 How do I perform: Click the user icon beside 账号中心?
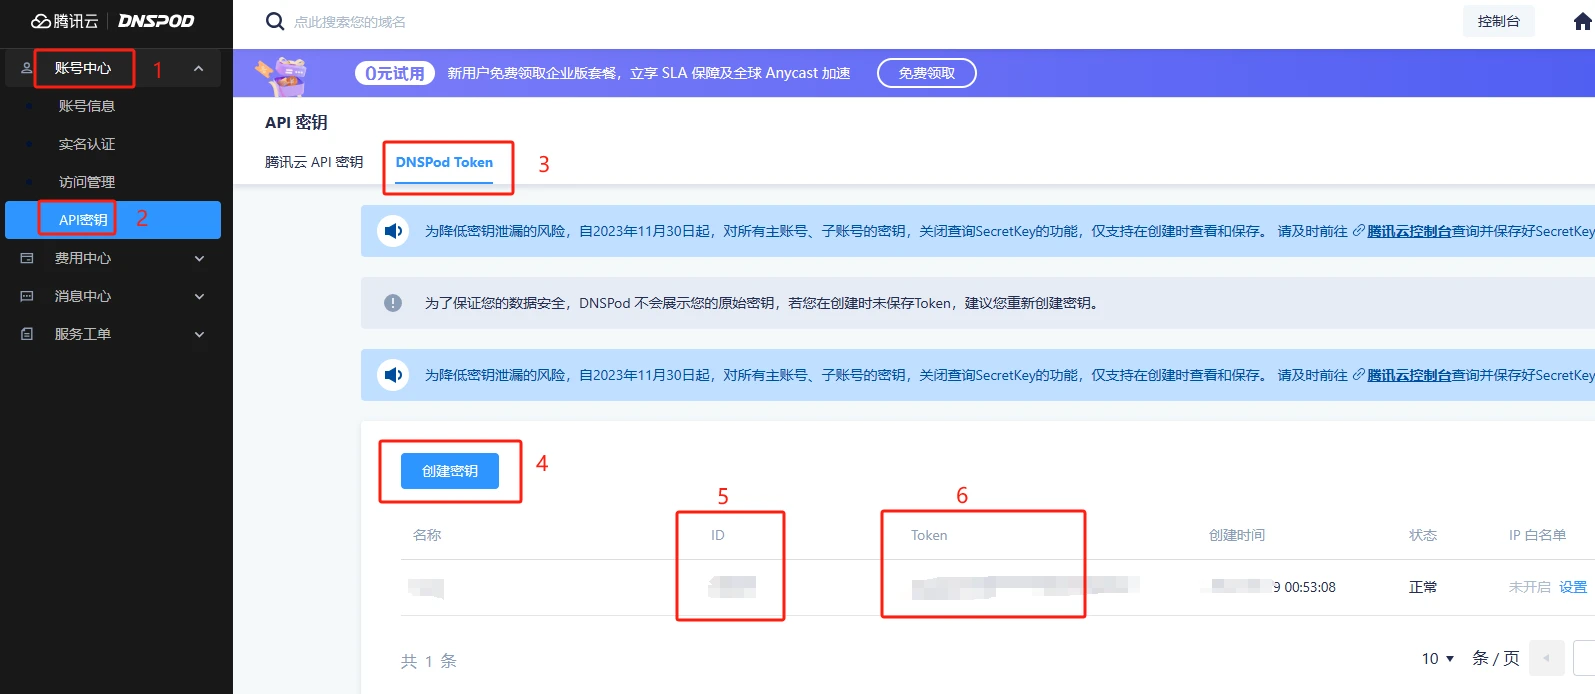pyautogui.click(x=27, y=68)
